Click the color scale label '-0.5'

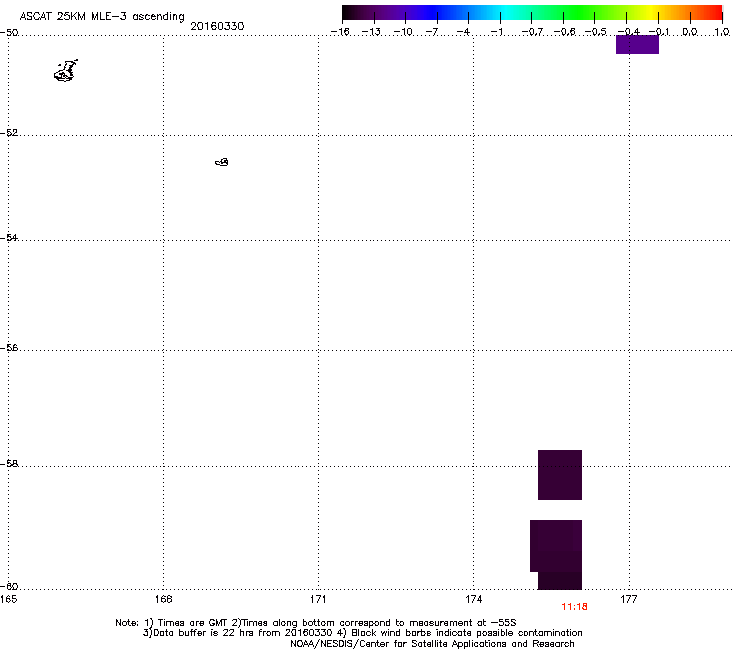[x=596, y=32]
